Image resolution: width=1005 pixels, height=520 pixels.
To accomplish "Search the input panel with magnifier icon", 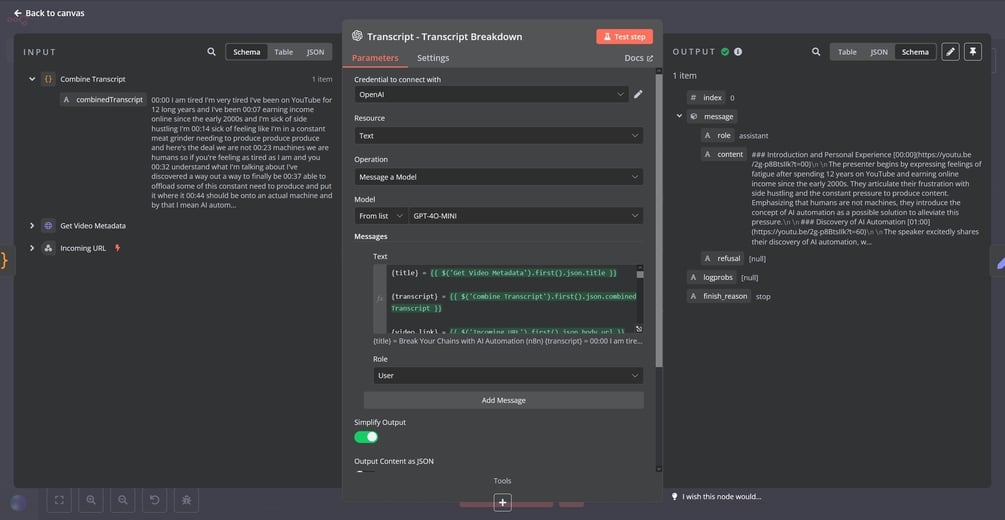I will click(x=212, y=52).
